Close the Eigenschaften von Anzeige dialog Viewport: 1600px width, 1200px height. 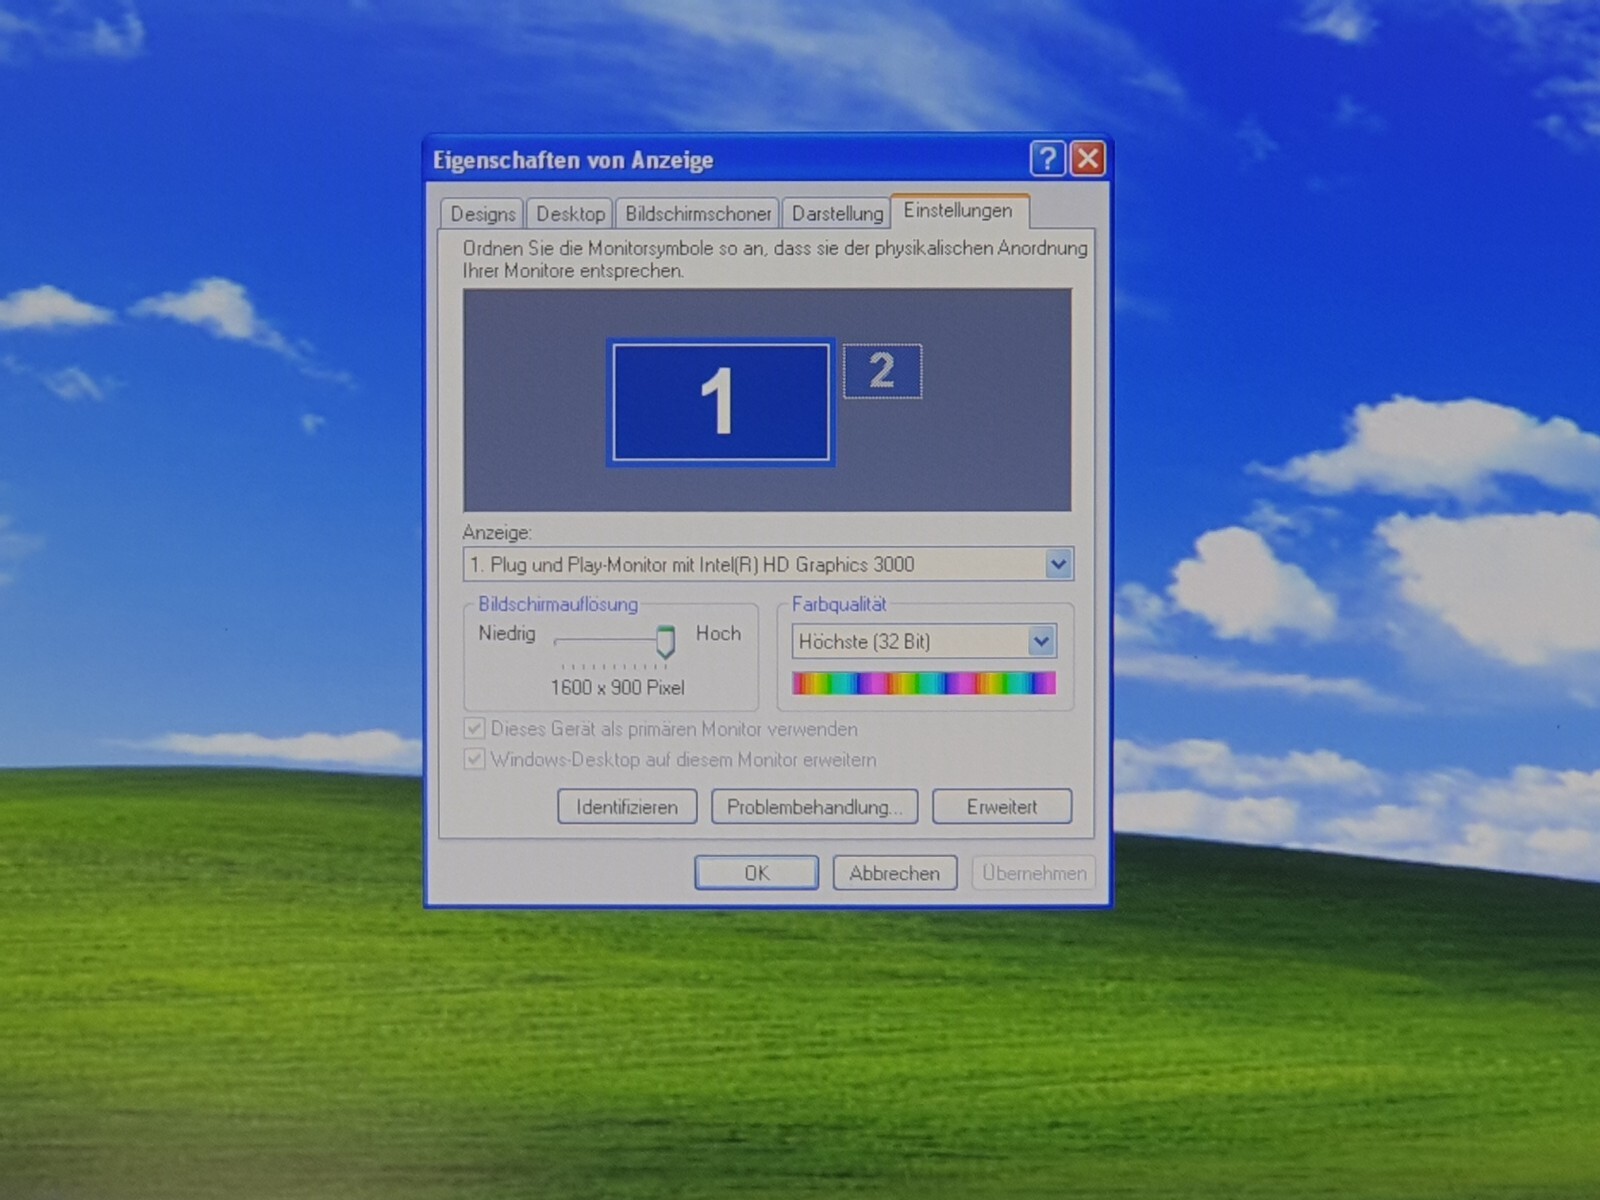1088,159
